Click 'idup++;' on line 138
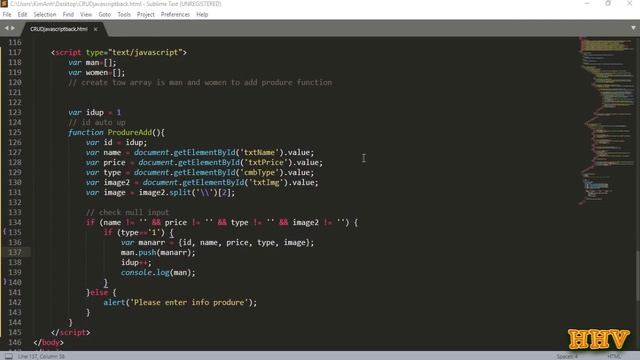Viewport: 640px width, 360px height. coord(136,262)
